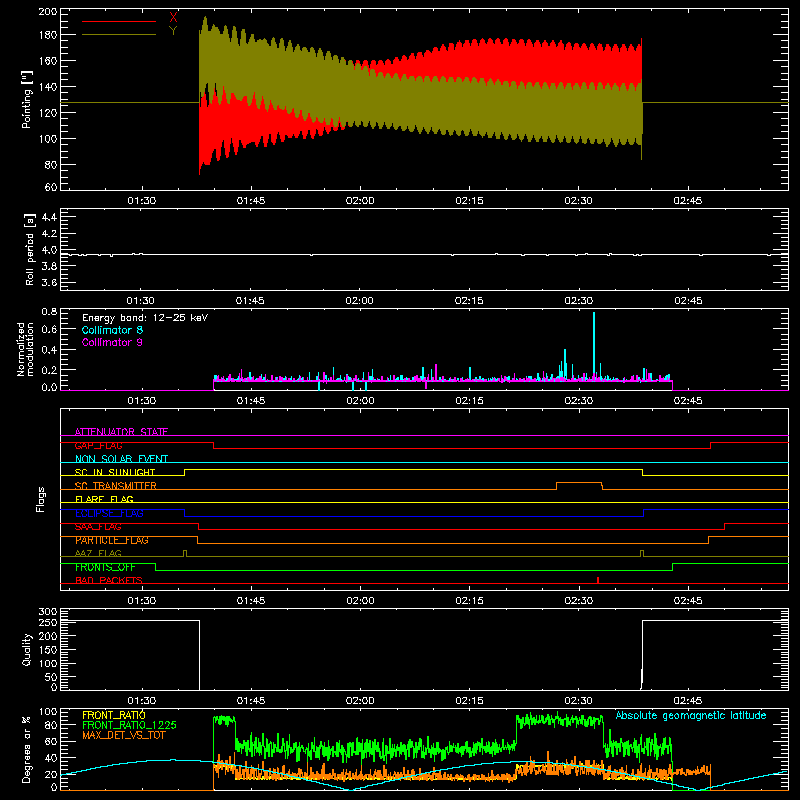The width and height of the screenshot is (800, 800).
Task: Click the Quality axis title
Action: (x=27, y=649)
